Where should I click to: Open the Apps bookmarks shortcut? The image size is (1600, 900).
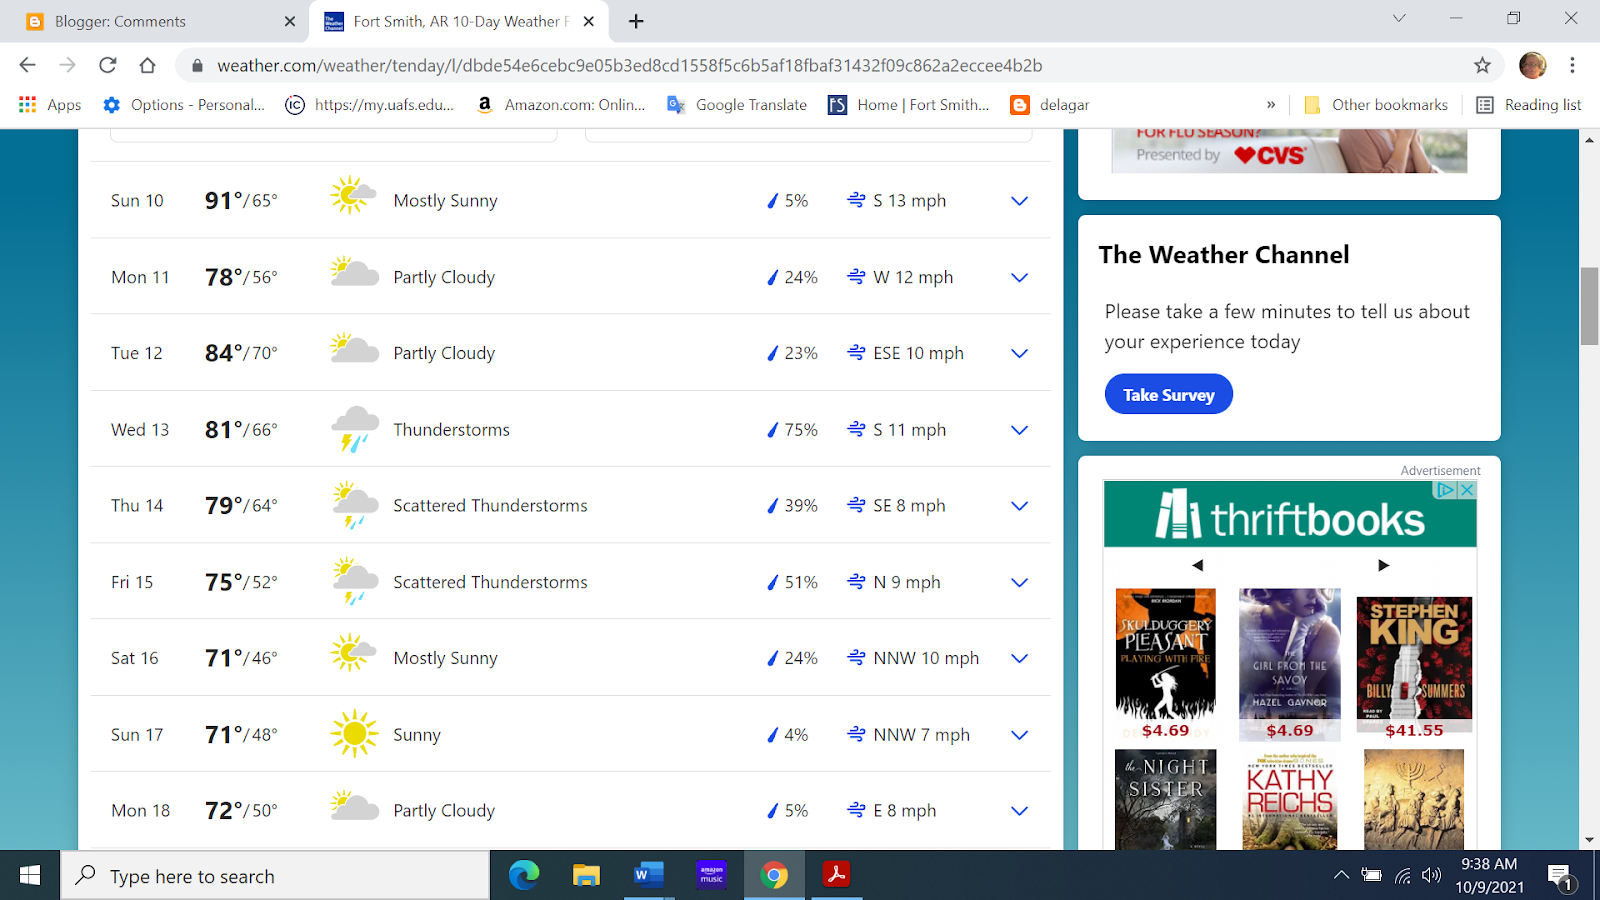[x=50, y=105]
